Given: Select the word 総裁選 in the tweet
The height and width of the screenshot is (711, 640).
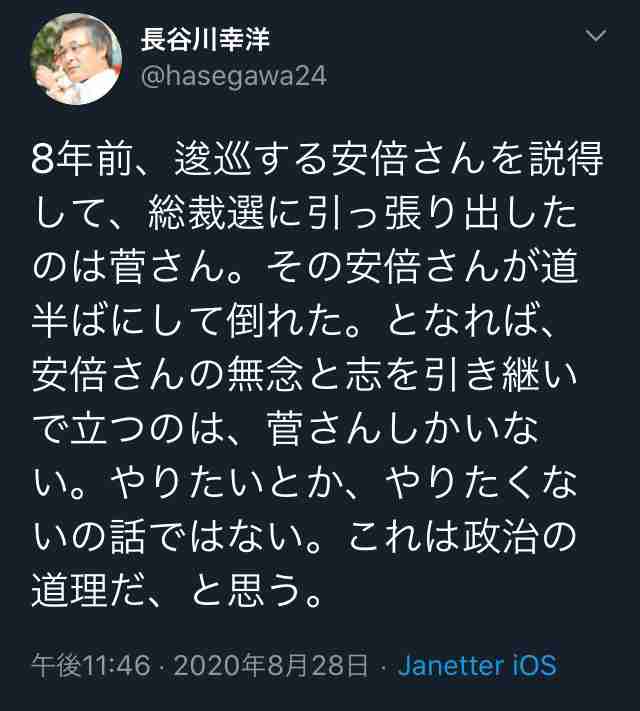Looking at the screenshot, I should tap(206, 213).
